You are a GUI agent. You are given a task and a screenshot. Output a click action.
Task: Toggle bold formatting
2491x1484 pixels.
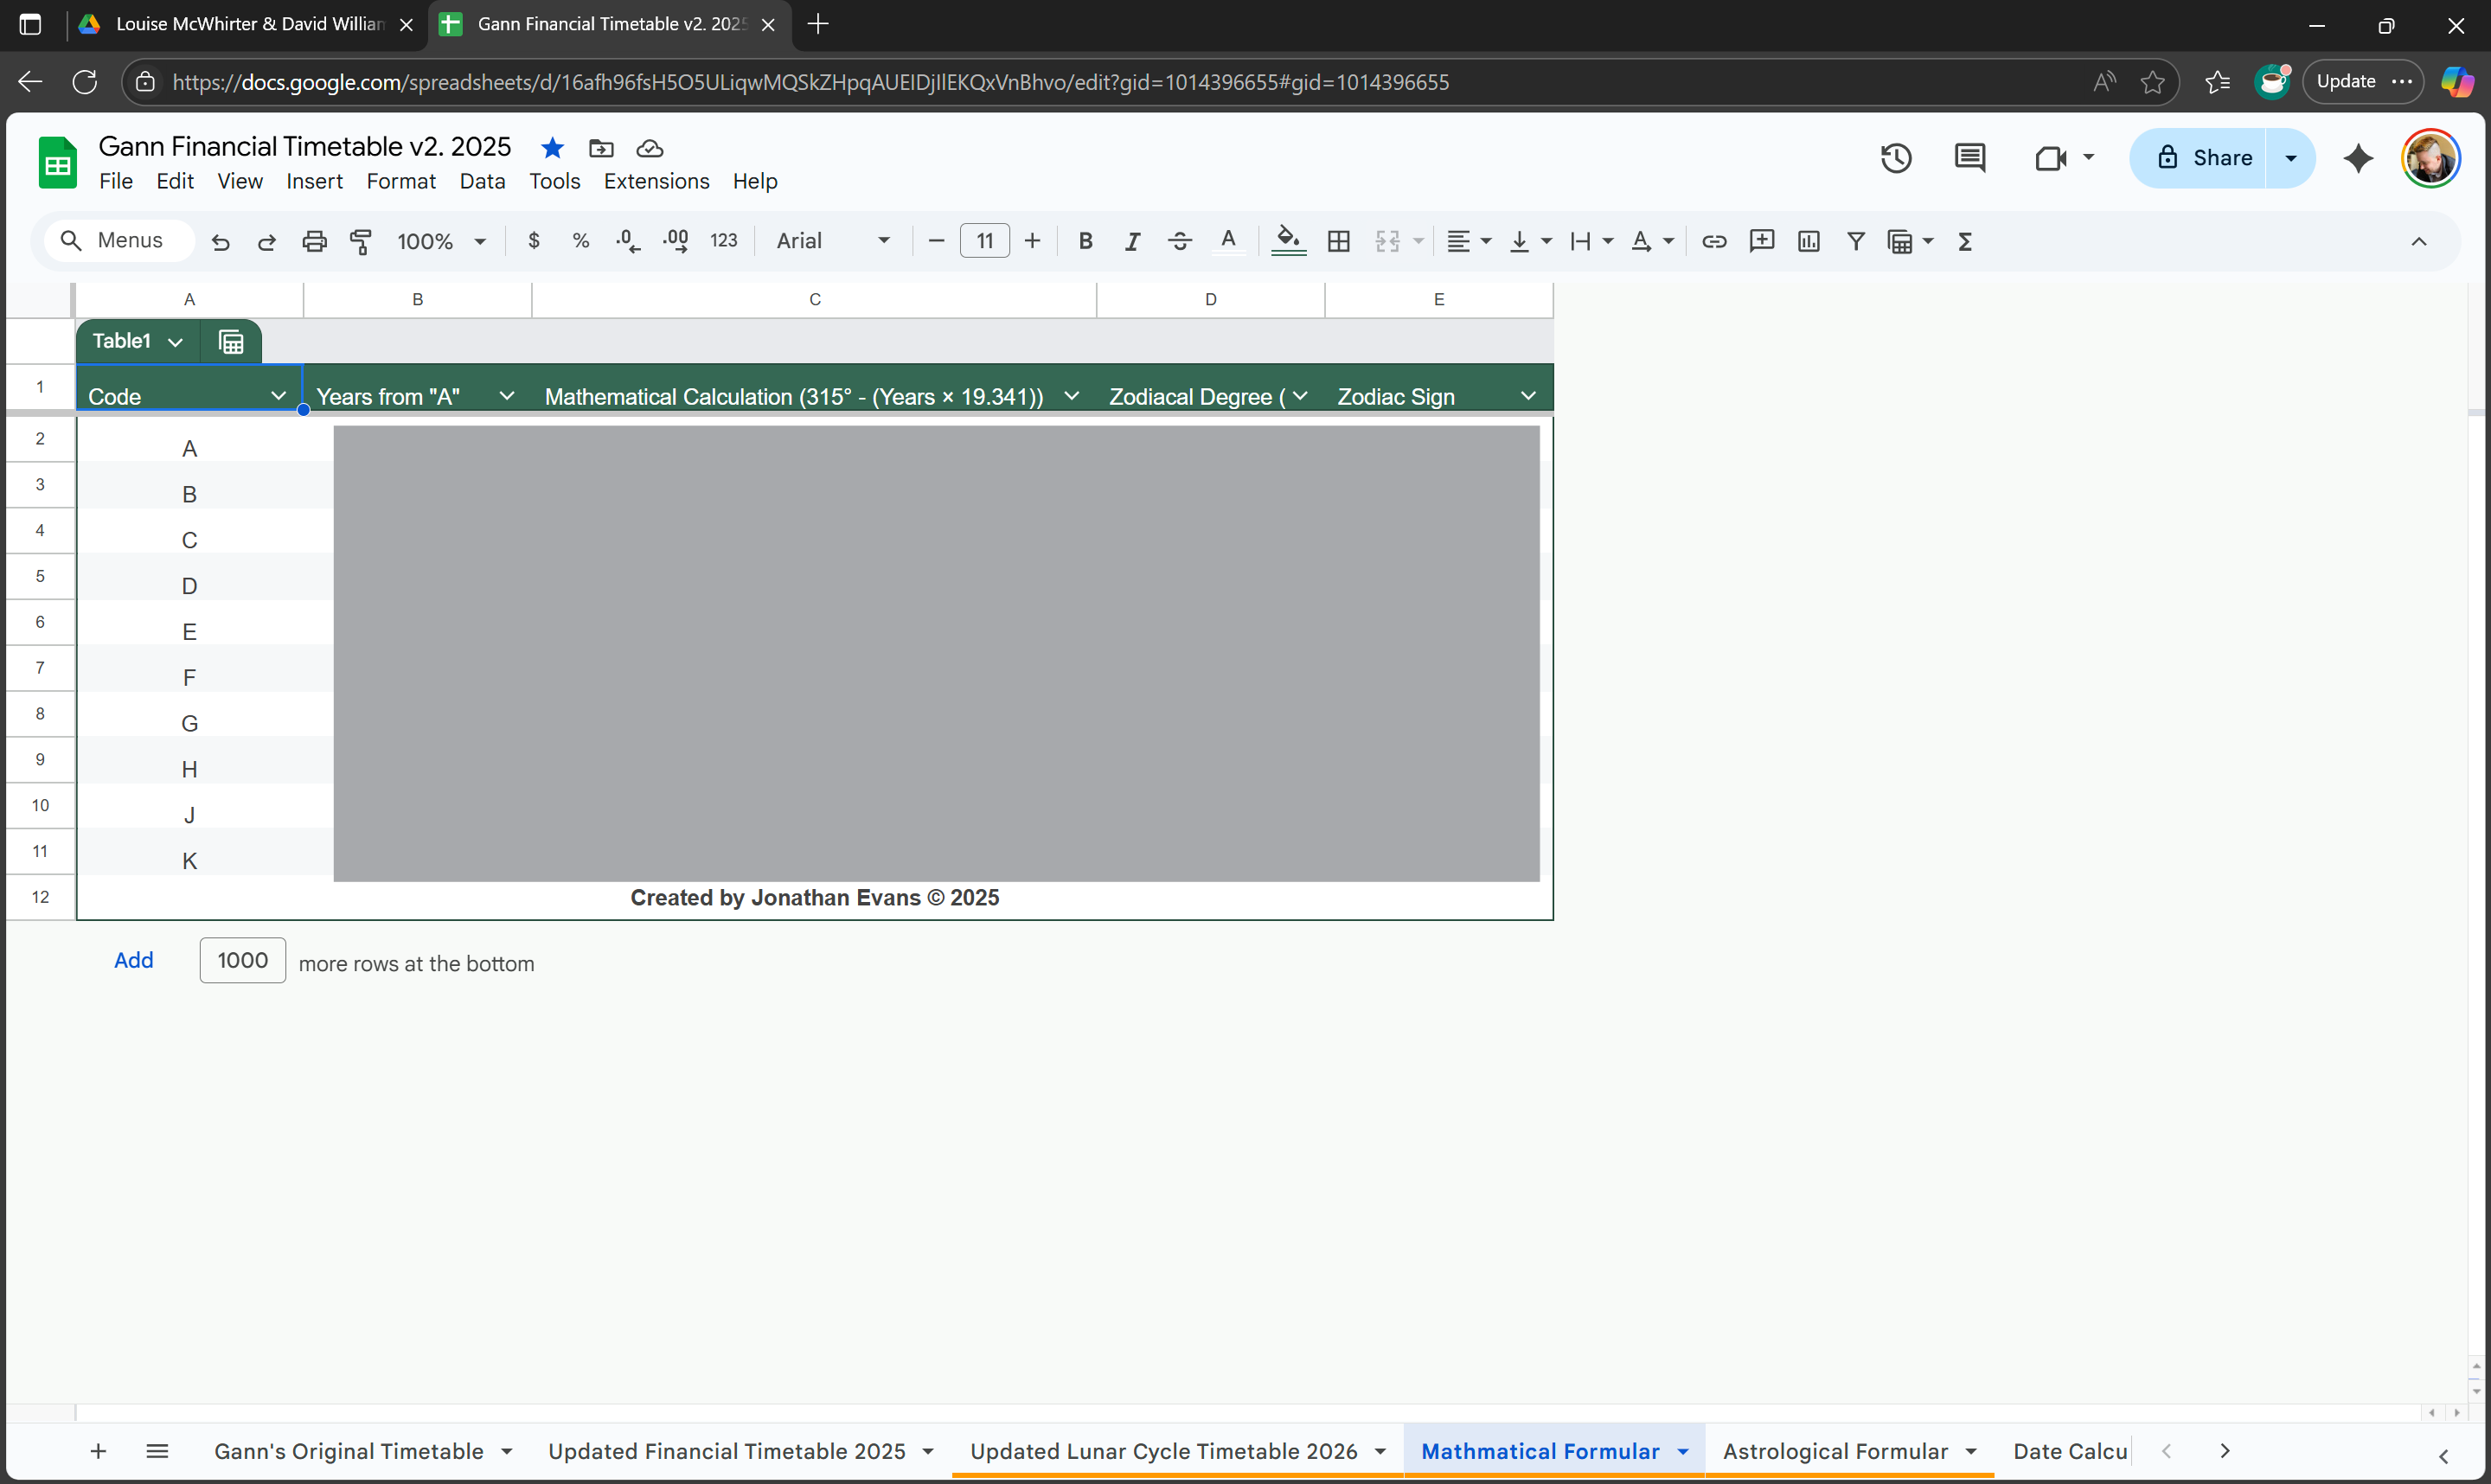pos(1085,241)
